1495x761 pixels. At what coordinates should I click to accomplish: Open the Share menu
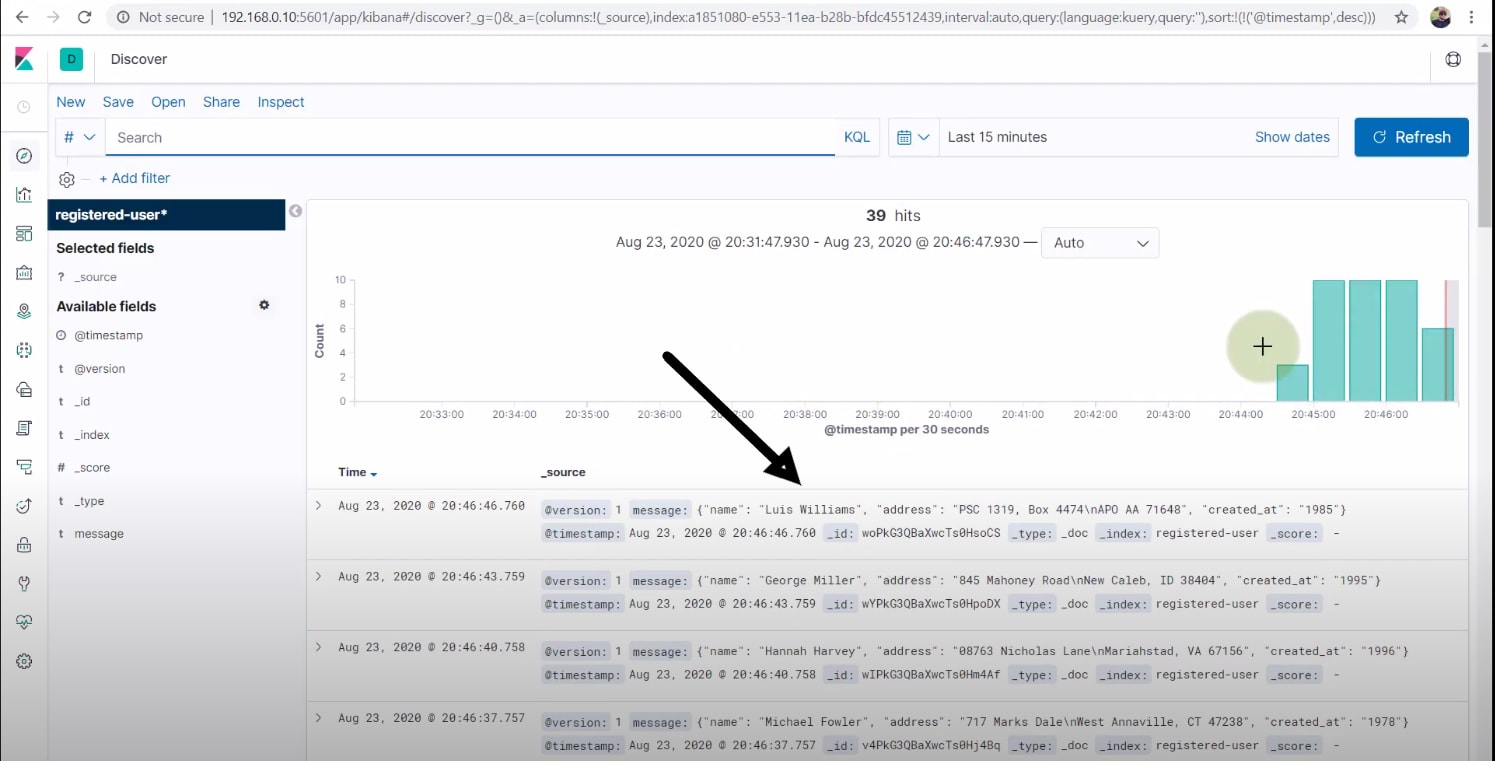tap(221, 102)
